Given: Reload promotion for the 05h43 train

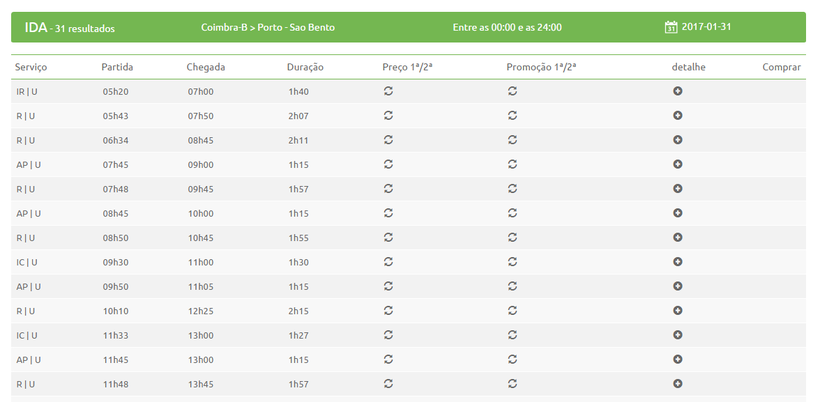Looking at the screenshot, I should [512, 115].
